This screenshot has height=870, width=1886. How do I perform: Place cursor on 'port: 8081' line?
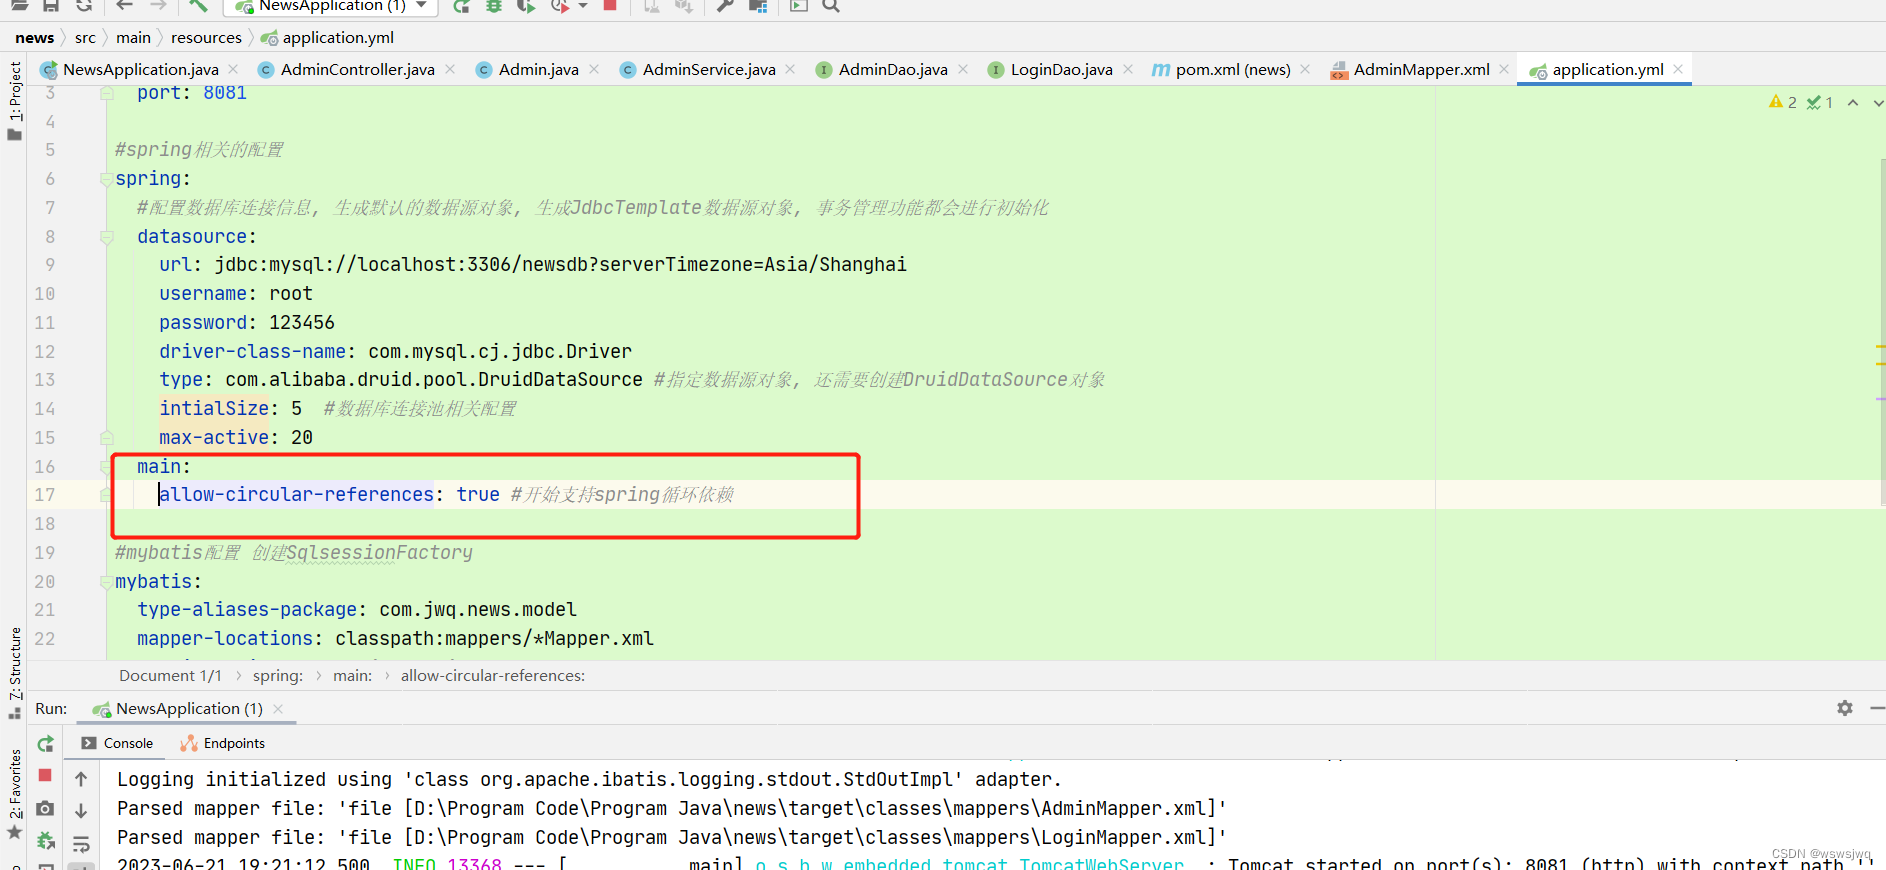point(192,93)
